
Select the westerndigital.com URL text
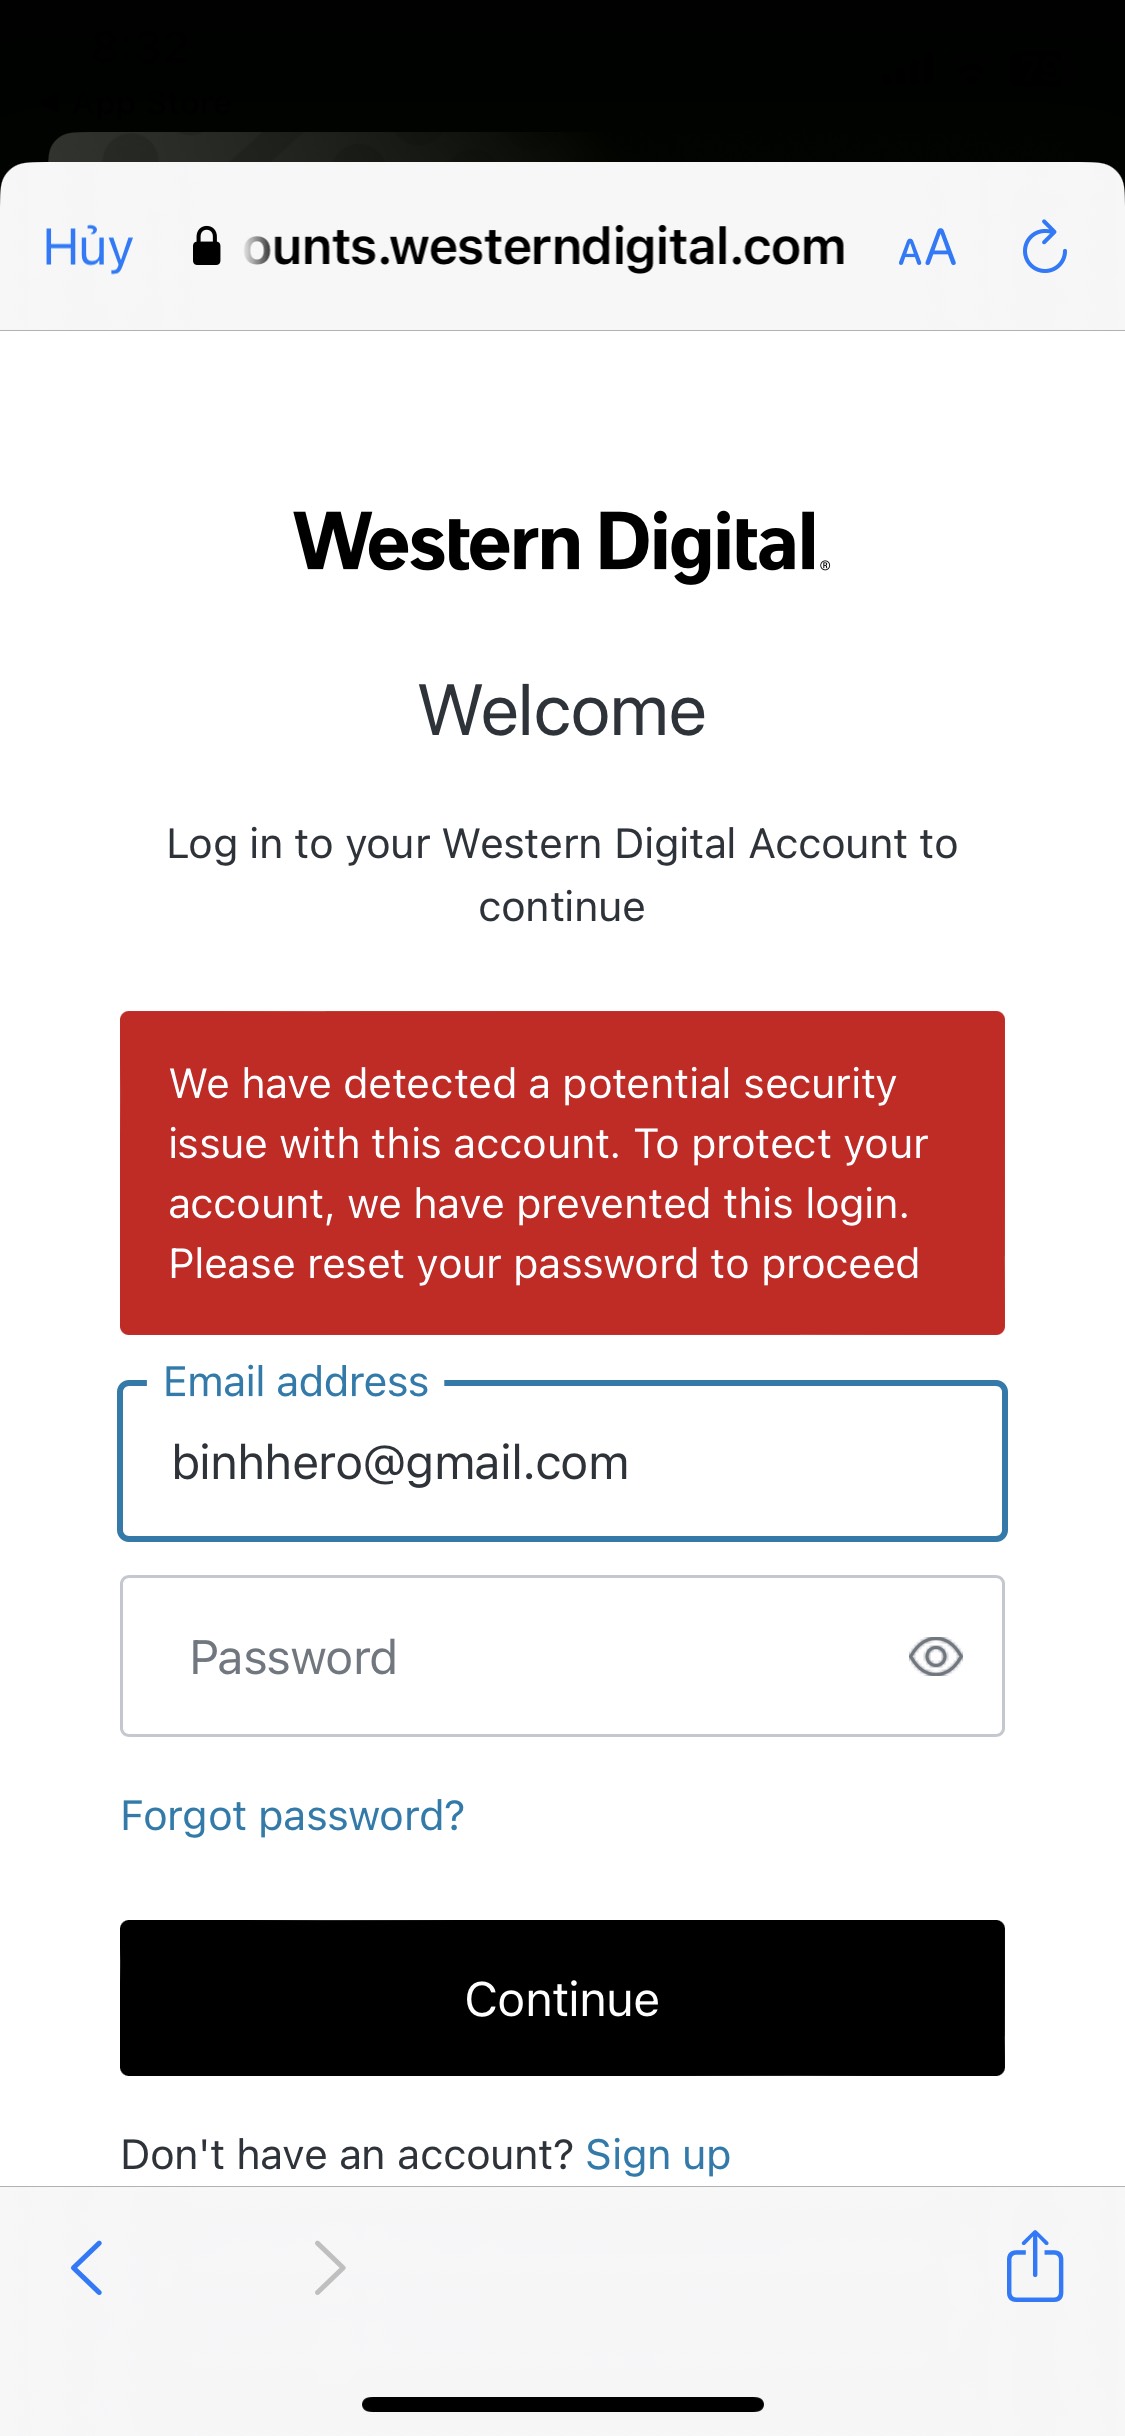click(x=545, y=247)
